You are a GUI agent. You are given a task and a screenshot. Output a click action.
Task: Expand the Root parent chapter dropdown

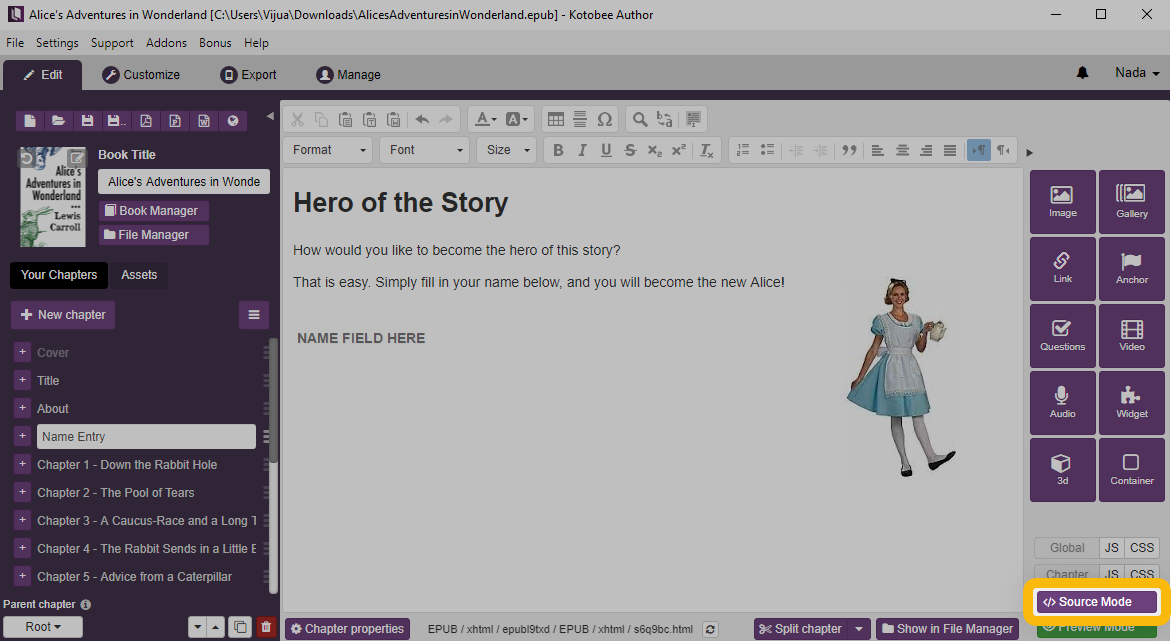click(x=42, y=627)
